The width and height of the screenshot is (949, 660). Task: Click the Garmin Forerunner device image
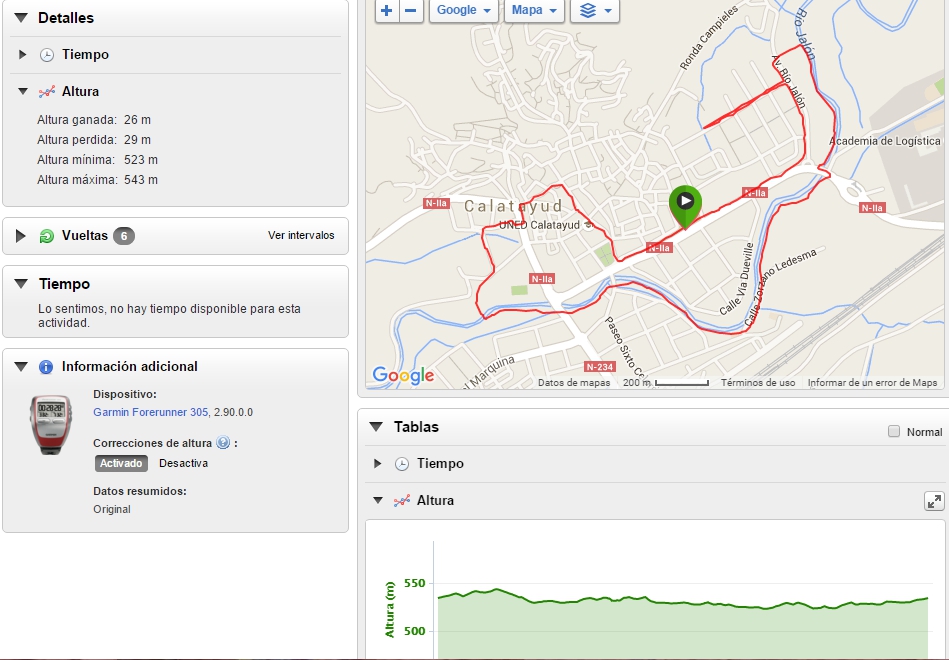[49, 424]
